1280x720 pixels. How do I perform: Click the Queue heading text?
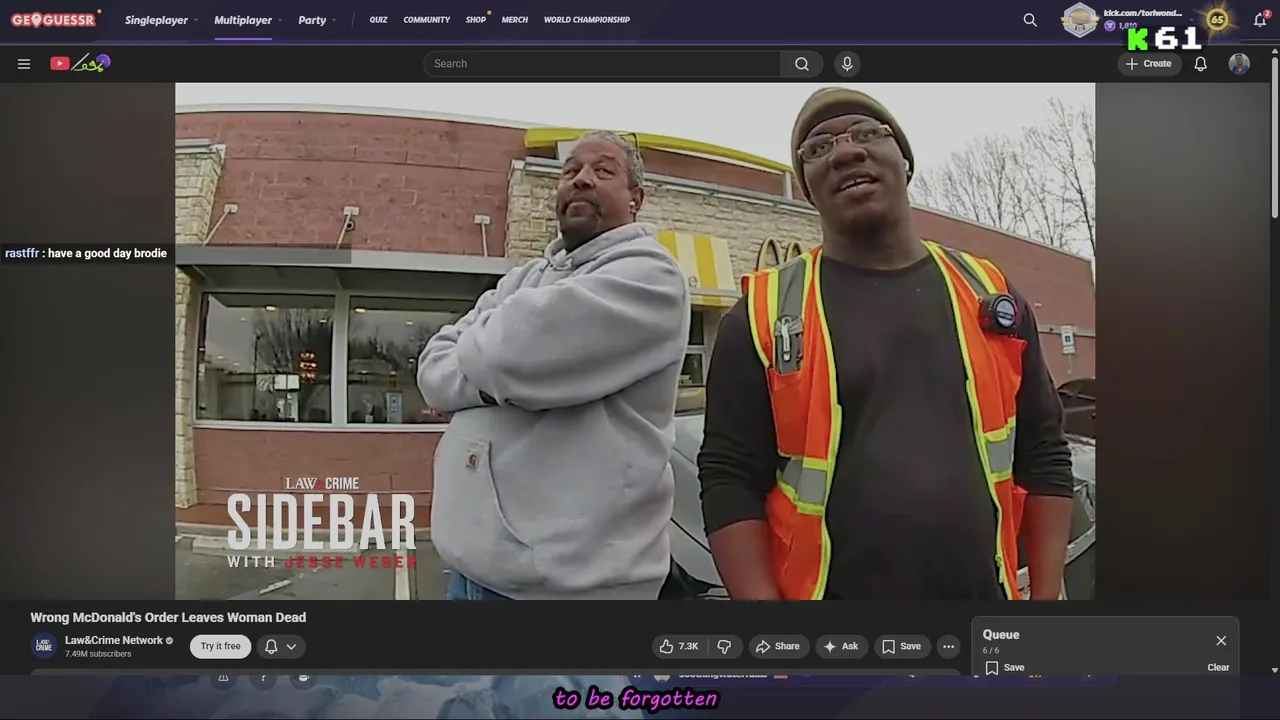(1001, 635)
